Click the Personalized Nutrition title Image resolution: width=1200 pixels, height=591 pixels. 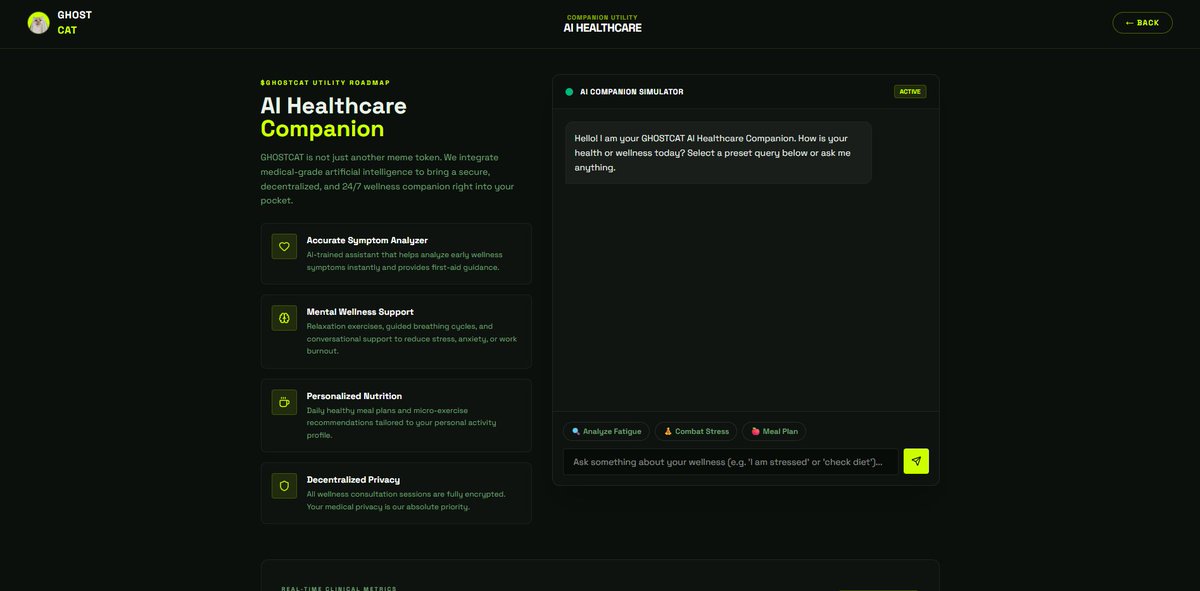click(x=354, y=396)
